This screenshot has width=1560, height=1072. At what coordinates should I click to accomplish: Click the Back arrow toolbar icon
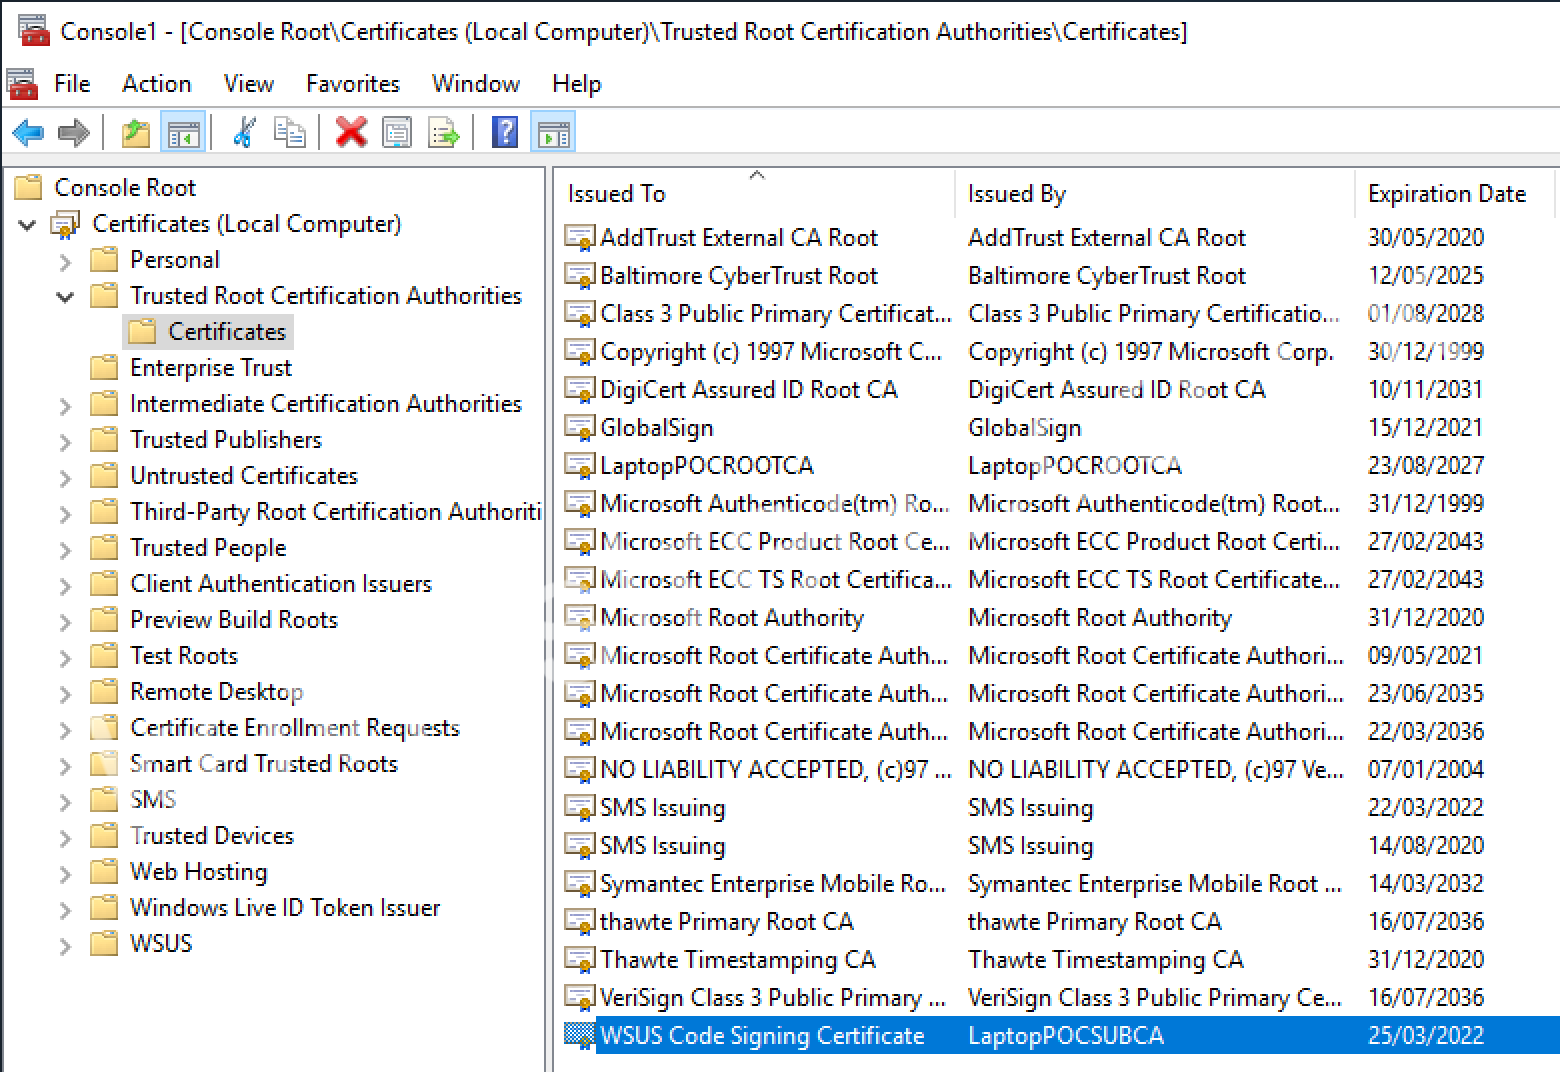coord(28,132)
